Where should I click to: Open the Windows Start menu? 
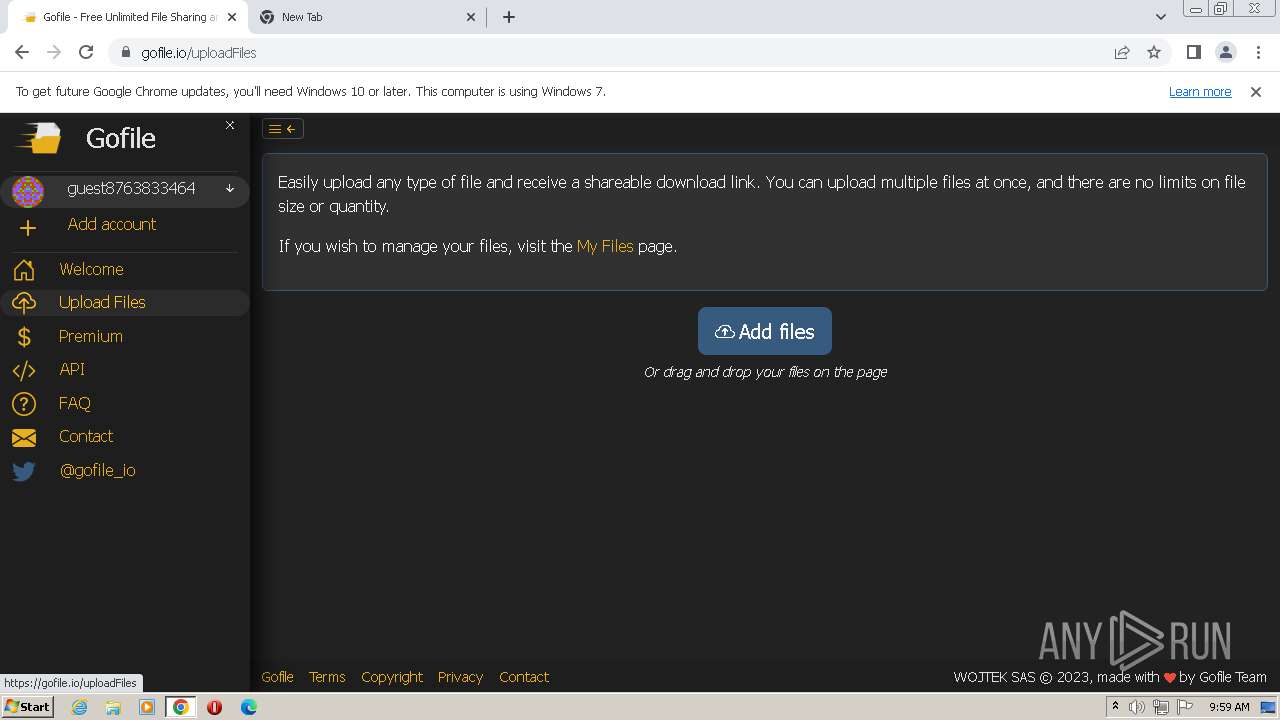28,707
